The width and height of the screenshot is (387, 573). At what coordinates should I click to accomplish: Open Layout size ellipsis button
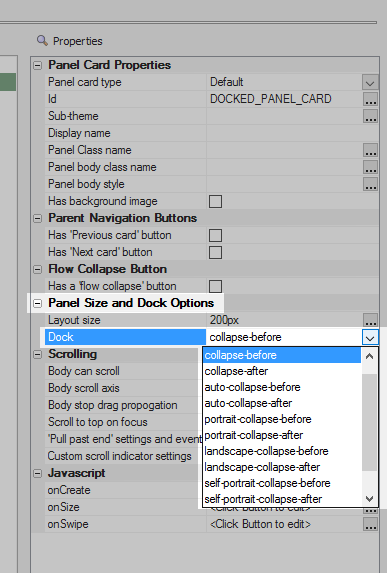click(x=370, y=320)
